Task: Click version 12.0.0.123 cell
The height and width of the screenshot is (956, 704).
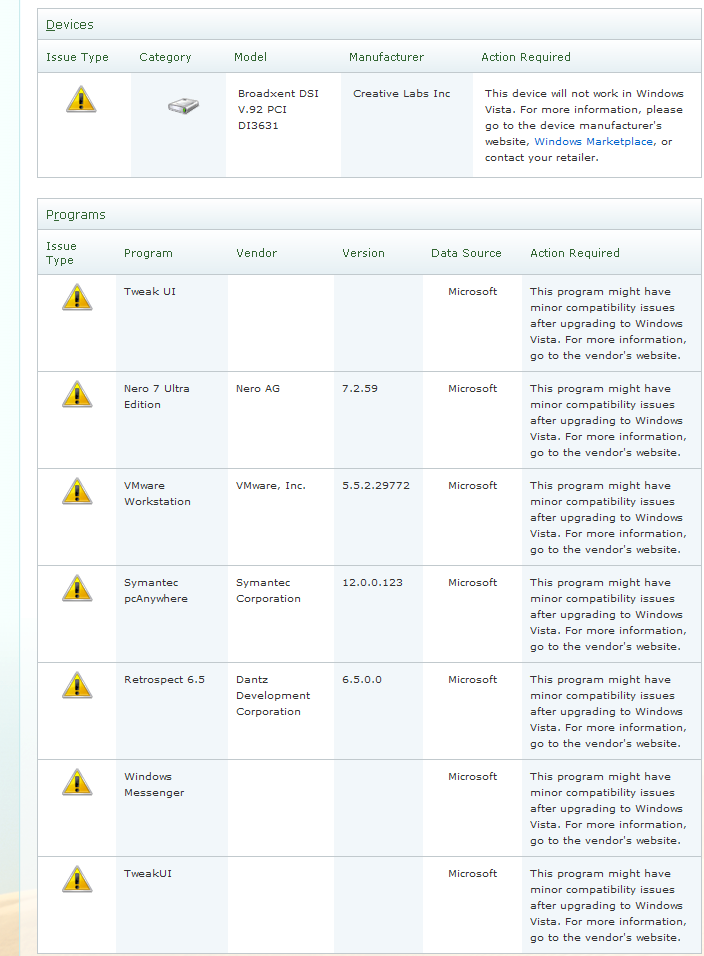Action: (372, 582)
